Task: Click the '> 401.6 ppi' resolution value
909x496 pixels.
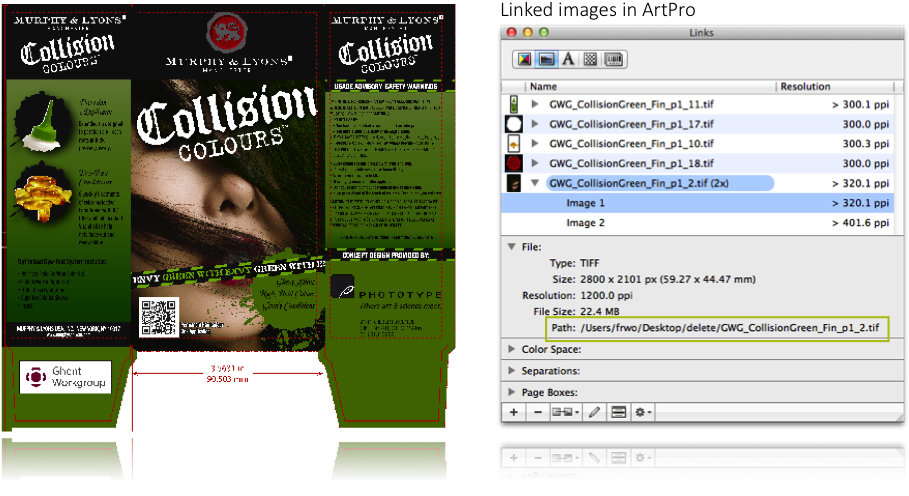Action: 860,223
